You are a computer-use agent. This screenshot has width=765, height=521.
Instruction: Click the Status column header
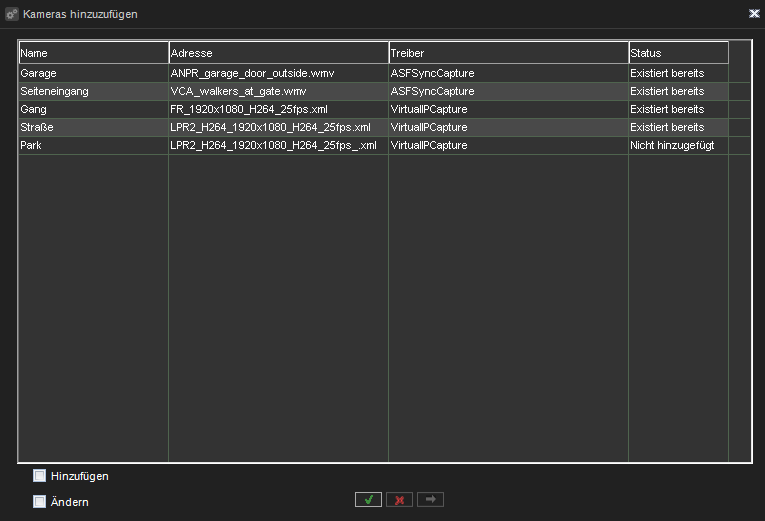click(678, 53)
